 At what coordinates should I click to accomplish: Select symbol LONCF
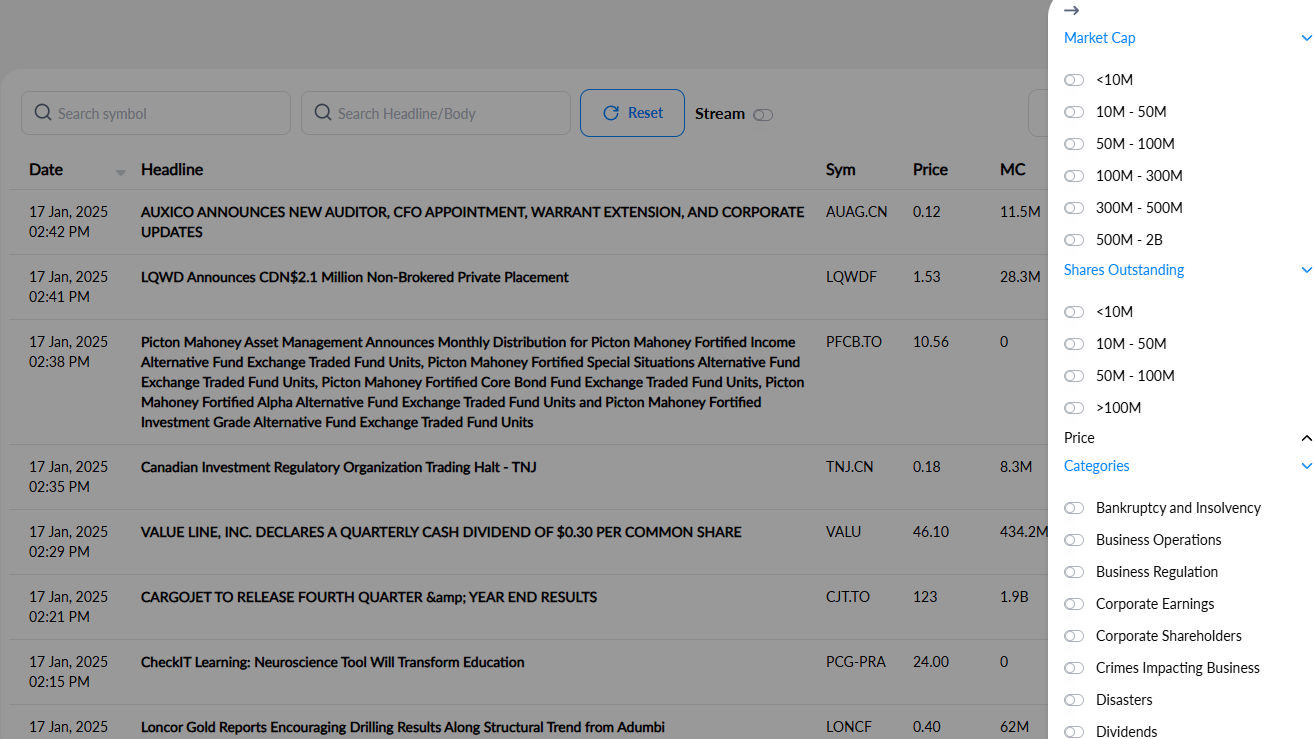tap(849, 727)
